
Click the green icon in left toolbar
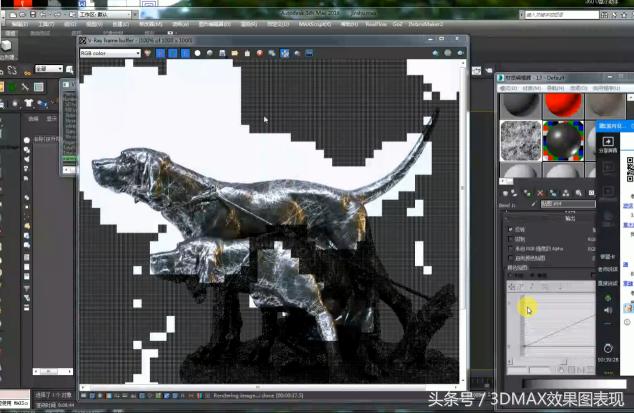(x=12, y=87)
